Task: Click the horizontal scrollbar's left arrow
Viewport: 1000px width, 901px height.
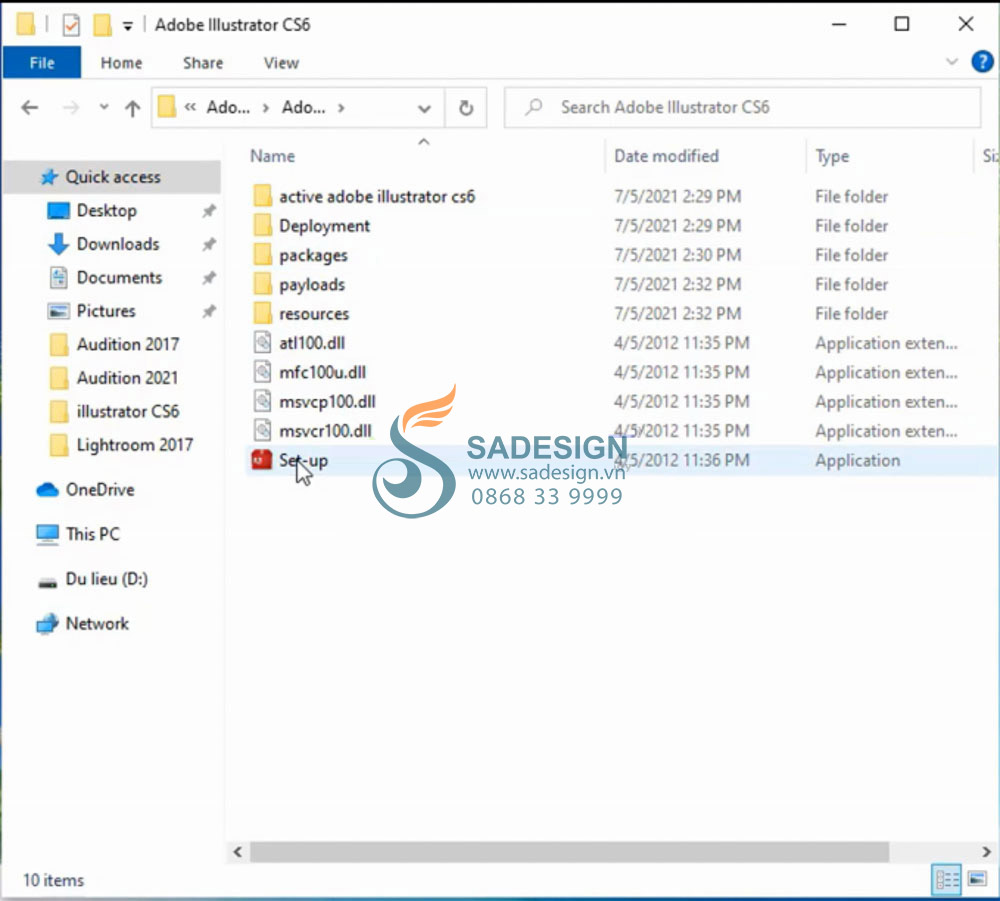Action: click(238, 851)
